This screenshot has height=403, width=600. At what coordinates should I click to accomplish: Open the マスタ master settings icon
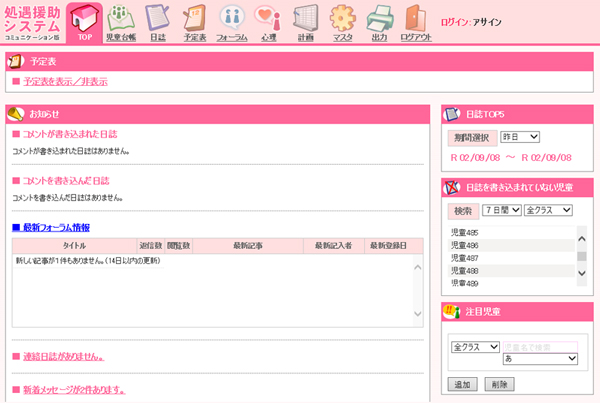(341, 22)
